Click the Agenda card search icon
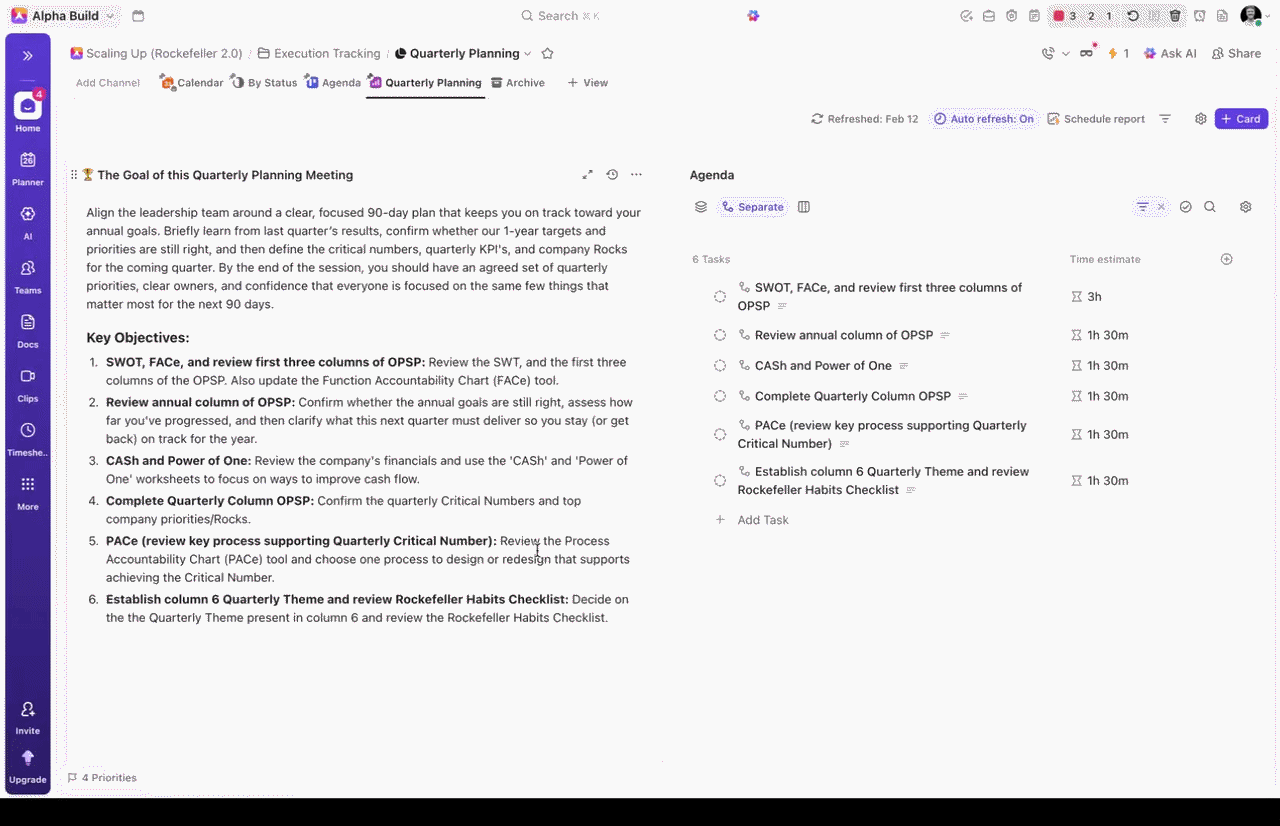Image resolution: width=1280 pixels, height=826 pixels. click(1210, 207)
